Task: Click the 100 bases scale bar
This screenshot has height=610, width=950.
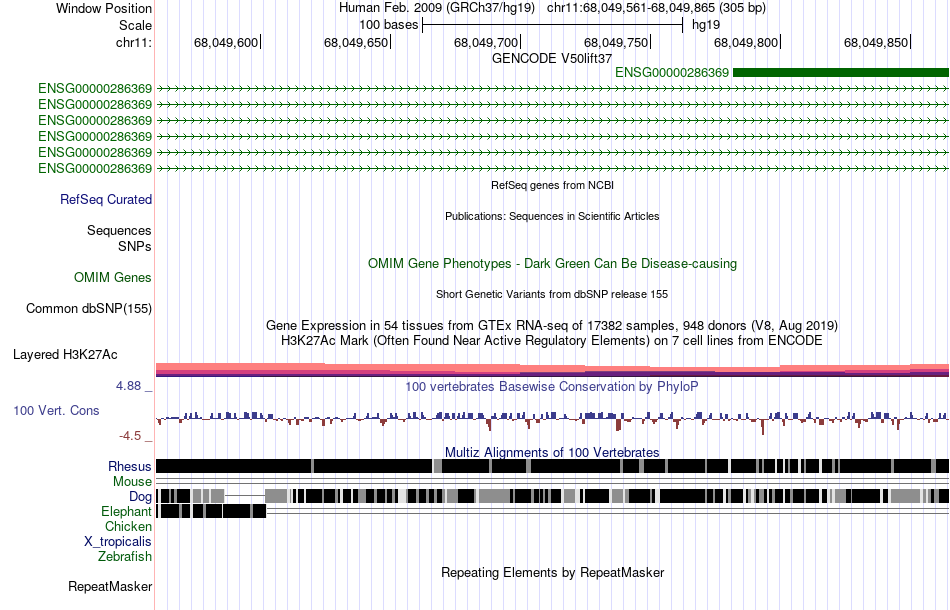Action: pos(553,25)
